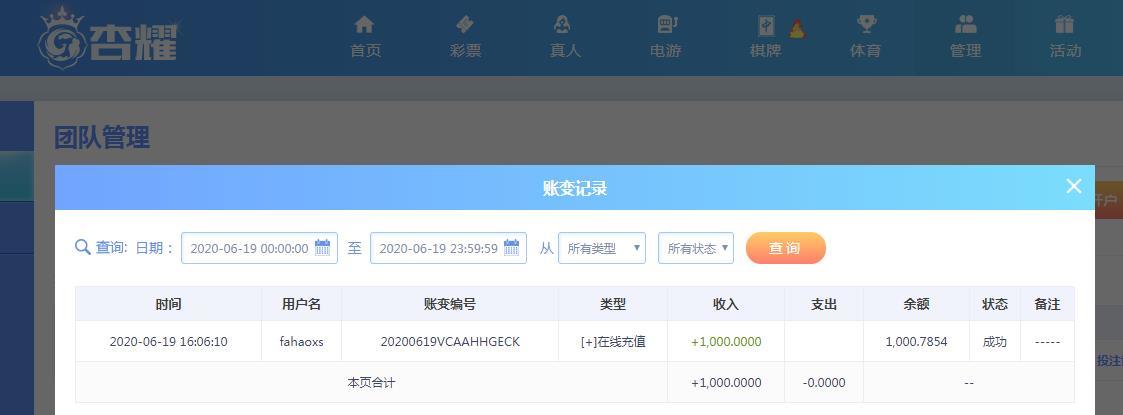Click the 杏耀 site logo
Image resolution: width=1123 pixels, height=415 pixels.
pos(108,38)
